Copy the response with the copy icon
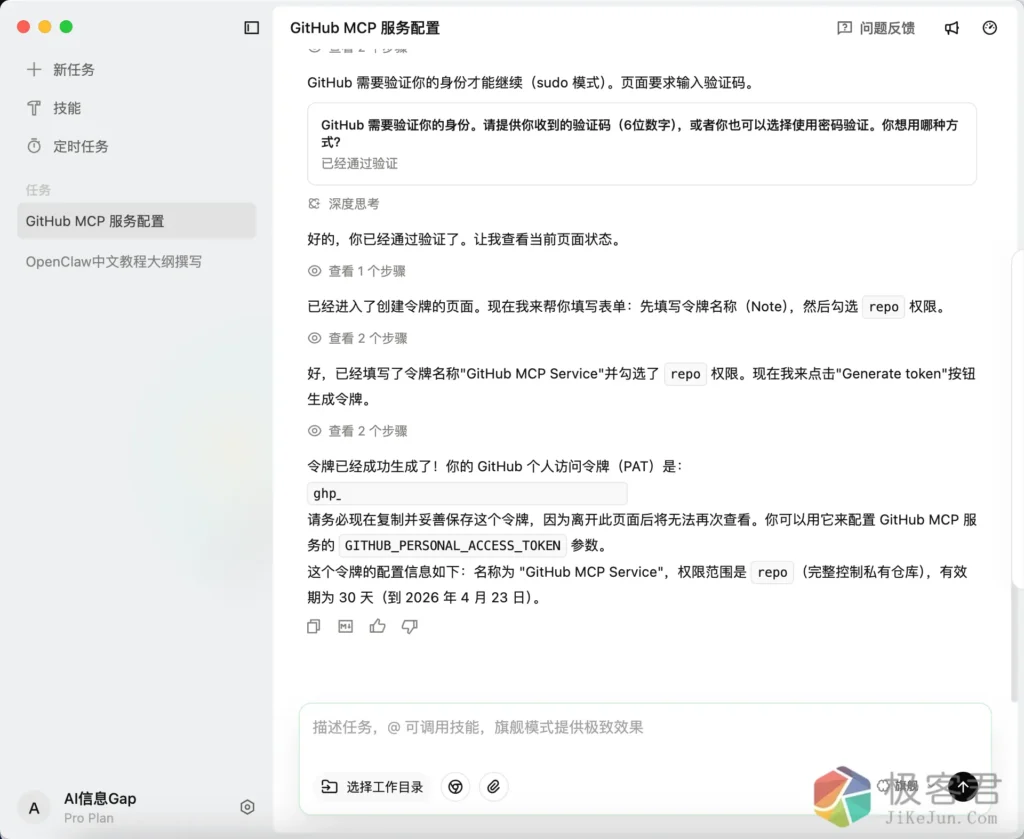The width and height of the screenshot is (1024, 839). click(314, 626)
